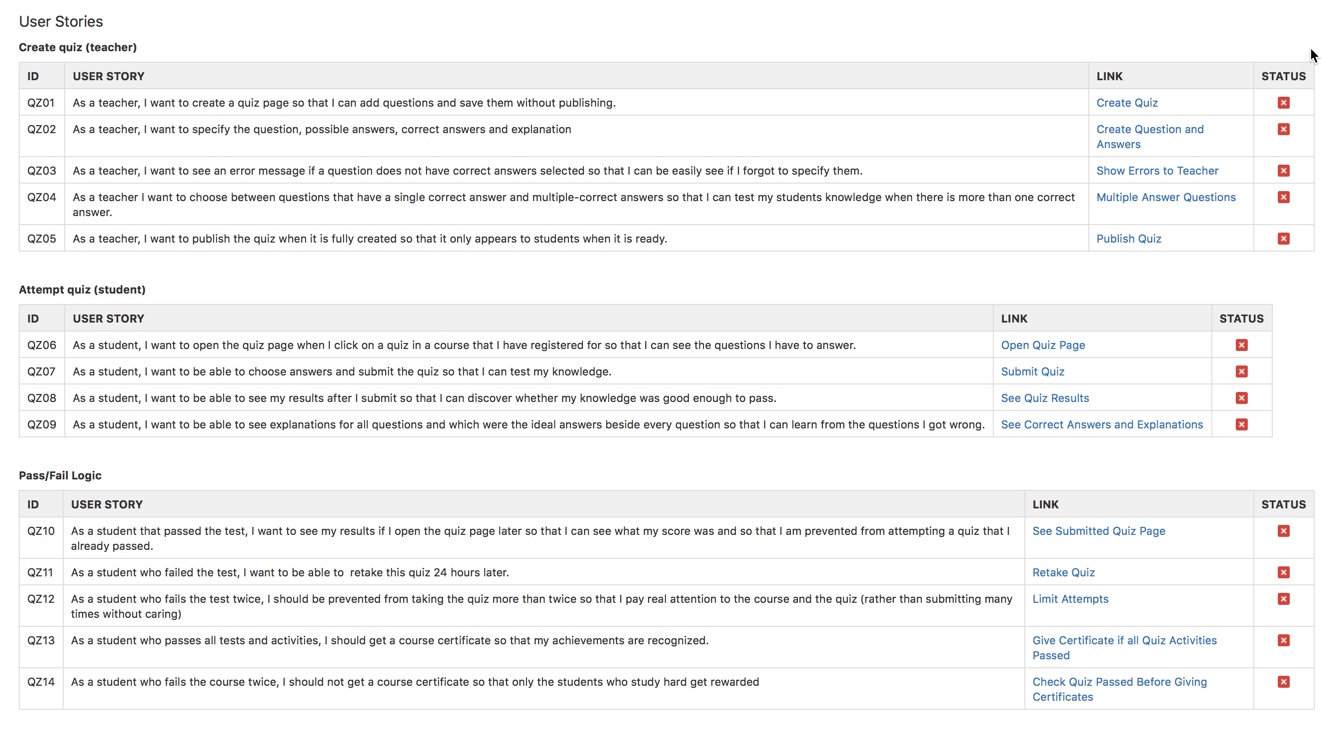The width and height of the screenshot is (1324, 730).
Task: Open the Create Quiz link
Action: [x=1127, y=102]
